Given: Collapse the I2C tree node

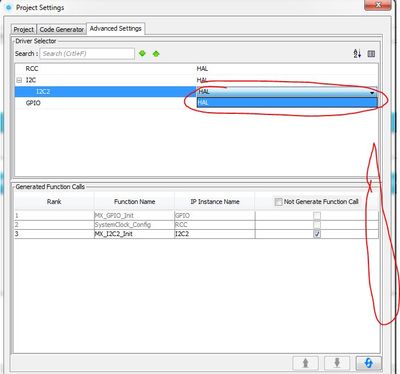Looking at the screenshot, I should [x=19, y=80].
